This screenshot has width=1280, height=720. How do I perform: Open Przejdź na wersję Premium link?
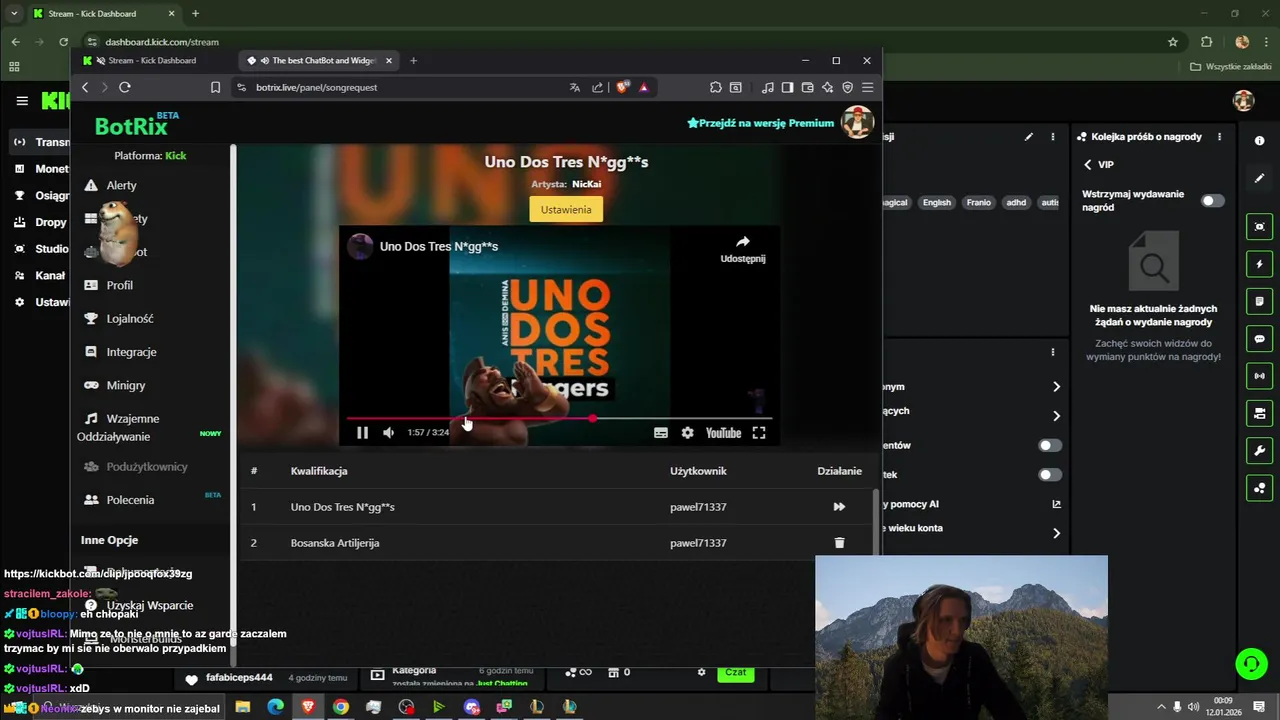tap(760, 123)
